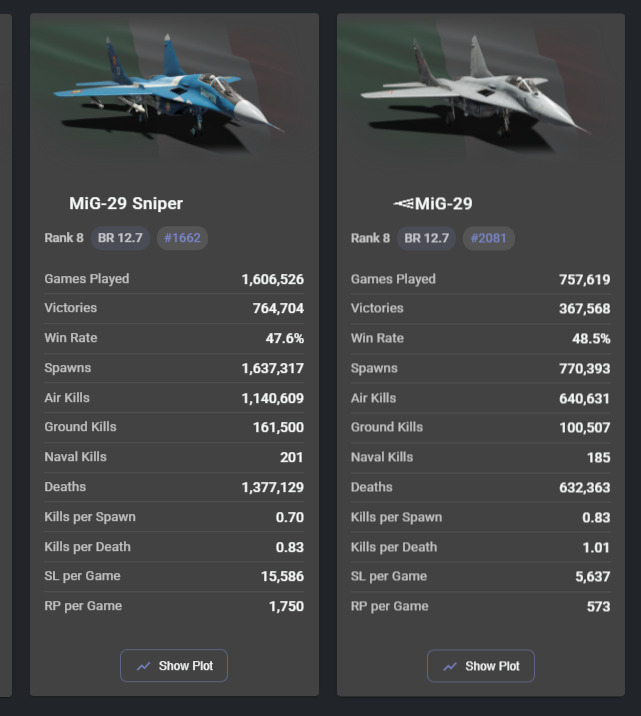Click the chart icon in MiG-29 Sniper's Show Plot

(x=144, y=666)
